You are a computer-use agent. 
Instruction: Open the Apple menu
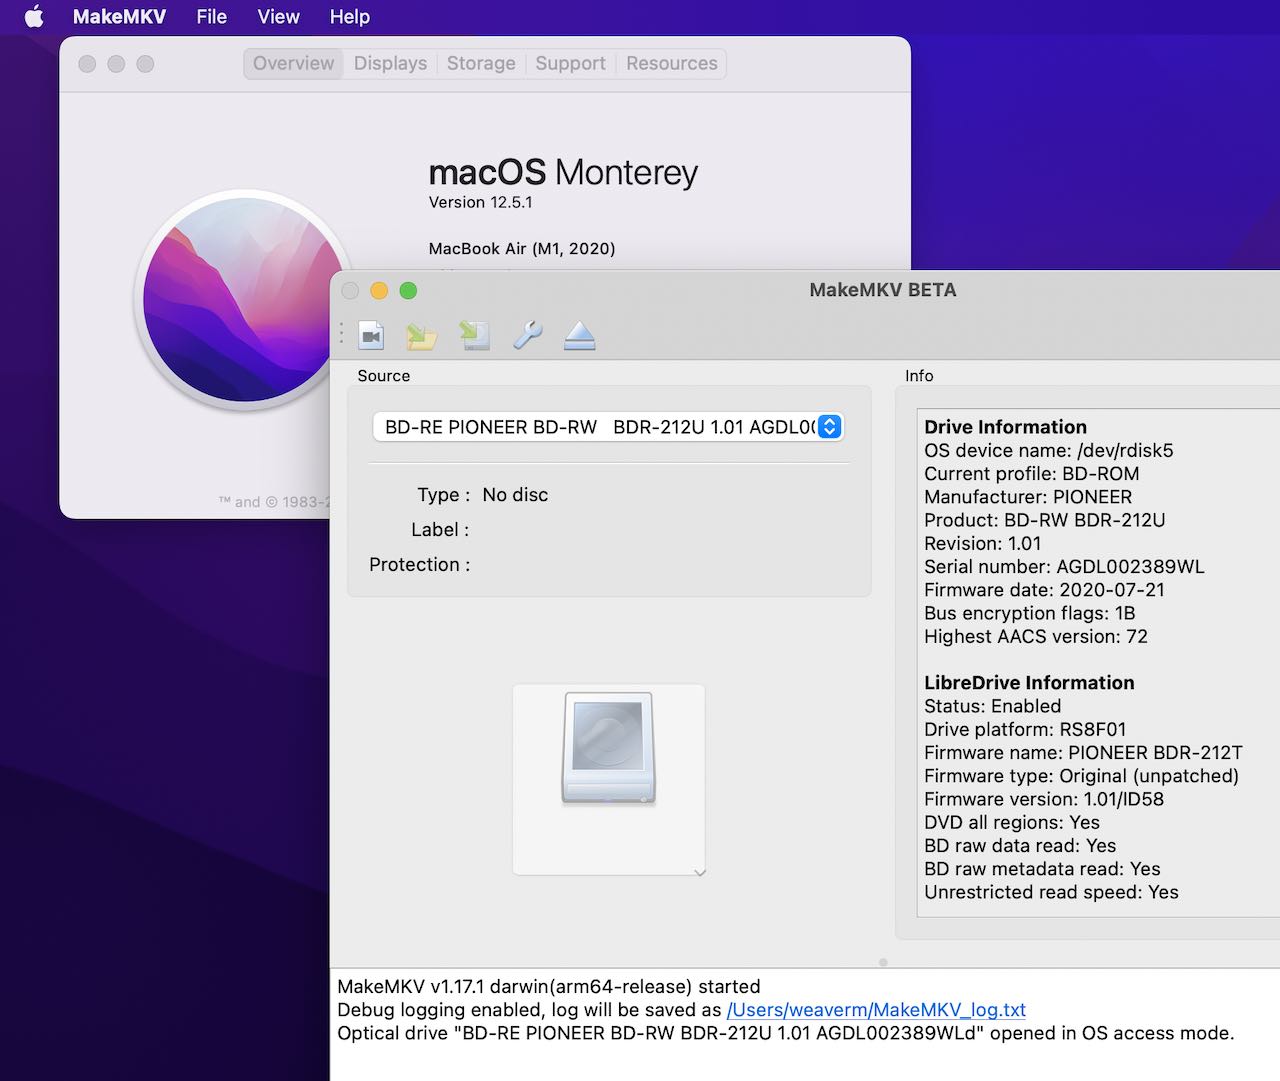click(x=34, y=17)
